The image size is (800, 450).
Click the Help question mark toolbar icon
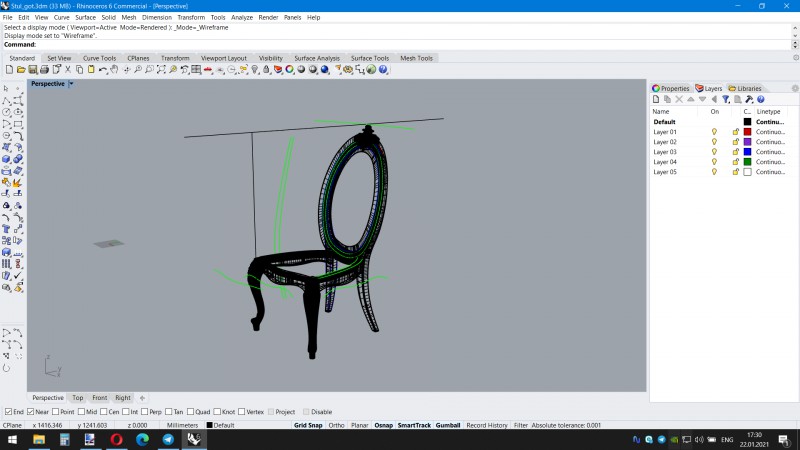[383, 69]
